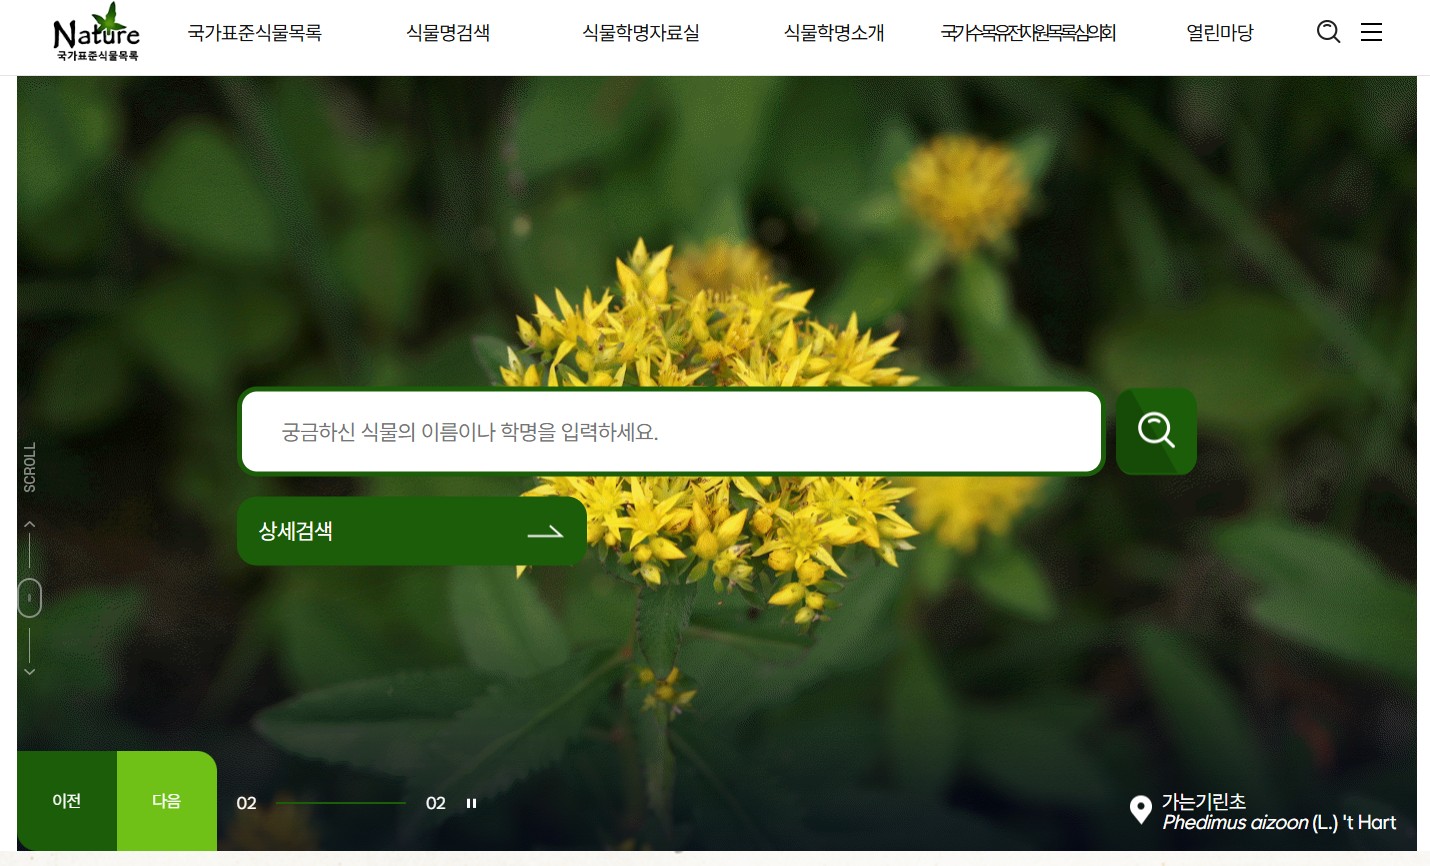
Task: Select the 국가표준식물목록 menu item
Action: tap(256, 32)
